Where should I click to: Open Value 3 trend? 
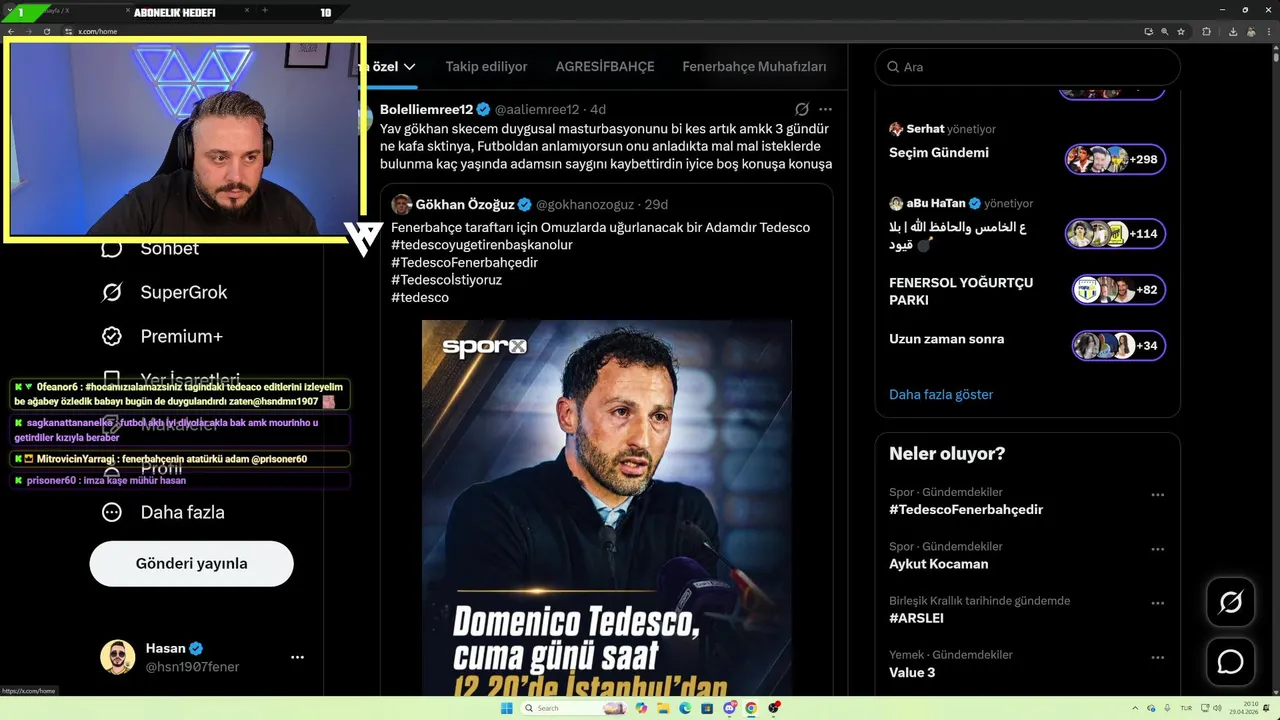[x=912, y=672]
